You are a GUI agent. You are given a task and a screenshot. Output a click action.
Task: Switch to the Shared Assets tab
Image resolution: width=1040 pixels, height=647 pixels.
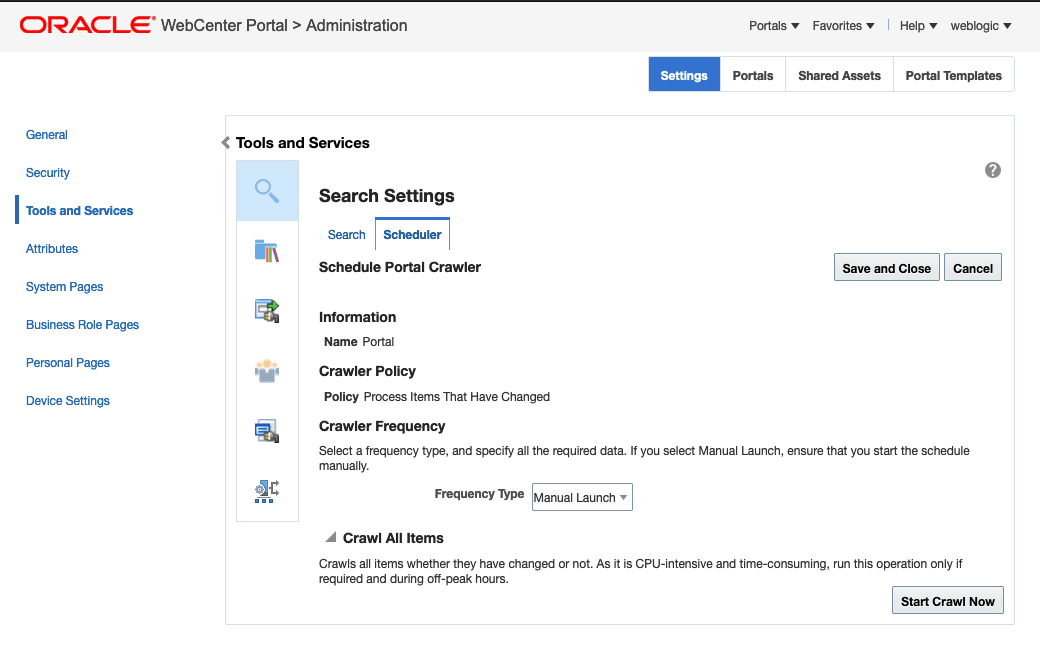point(839,75)
